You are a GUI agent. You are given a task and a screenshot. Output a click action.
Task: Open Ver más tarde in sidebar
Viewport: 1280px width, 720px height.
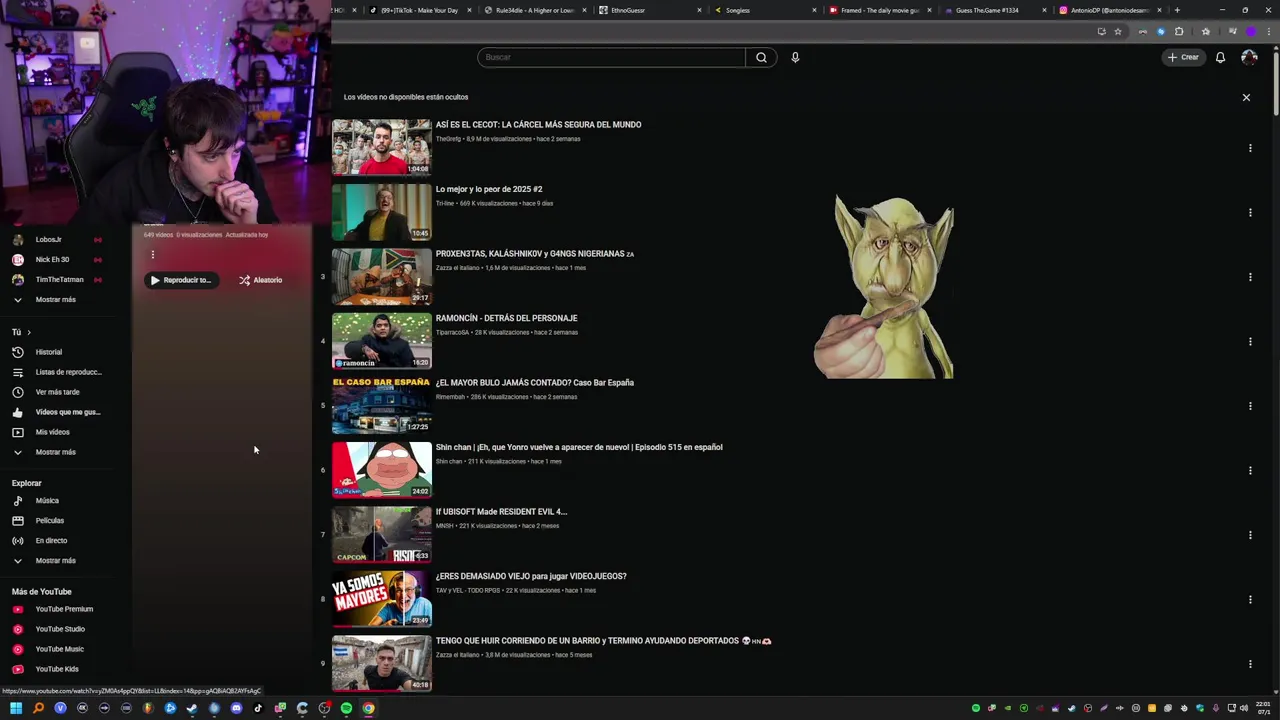tap(57, 392)
